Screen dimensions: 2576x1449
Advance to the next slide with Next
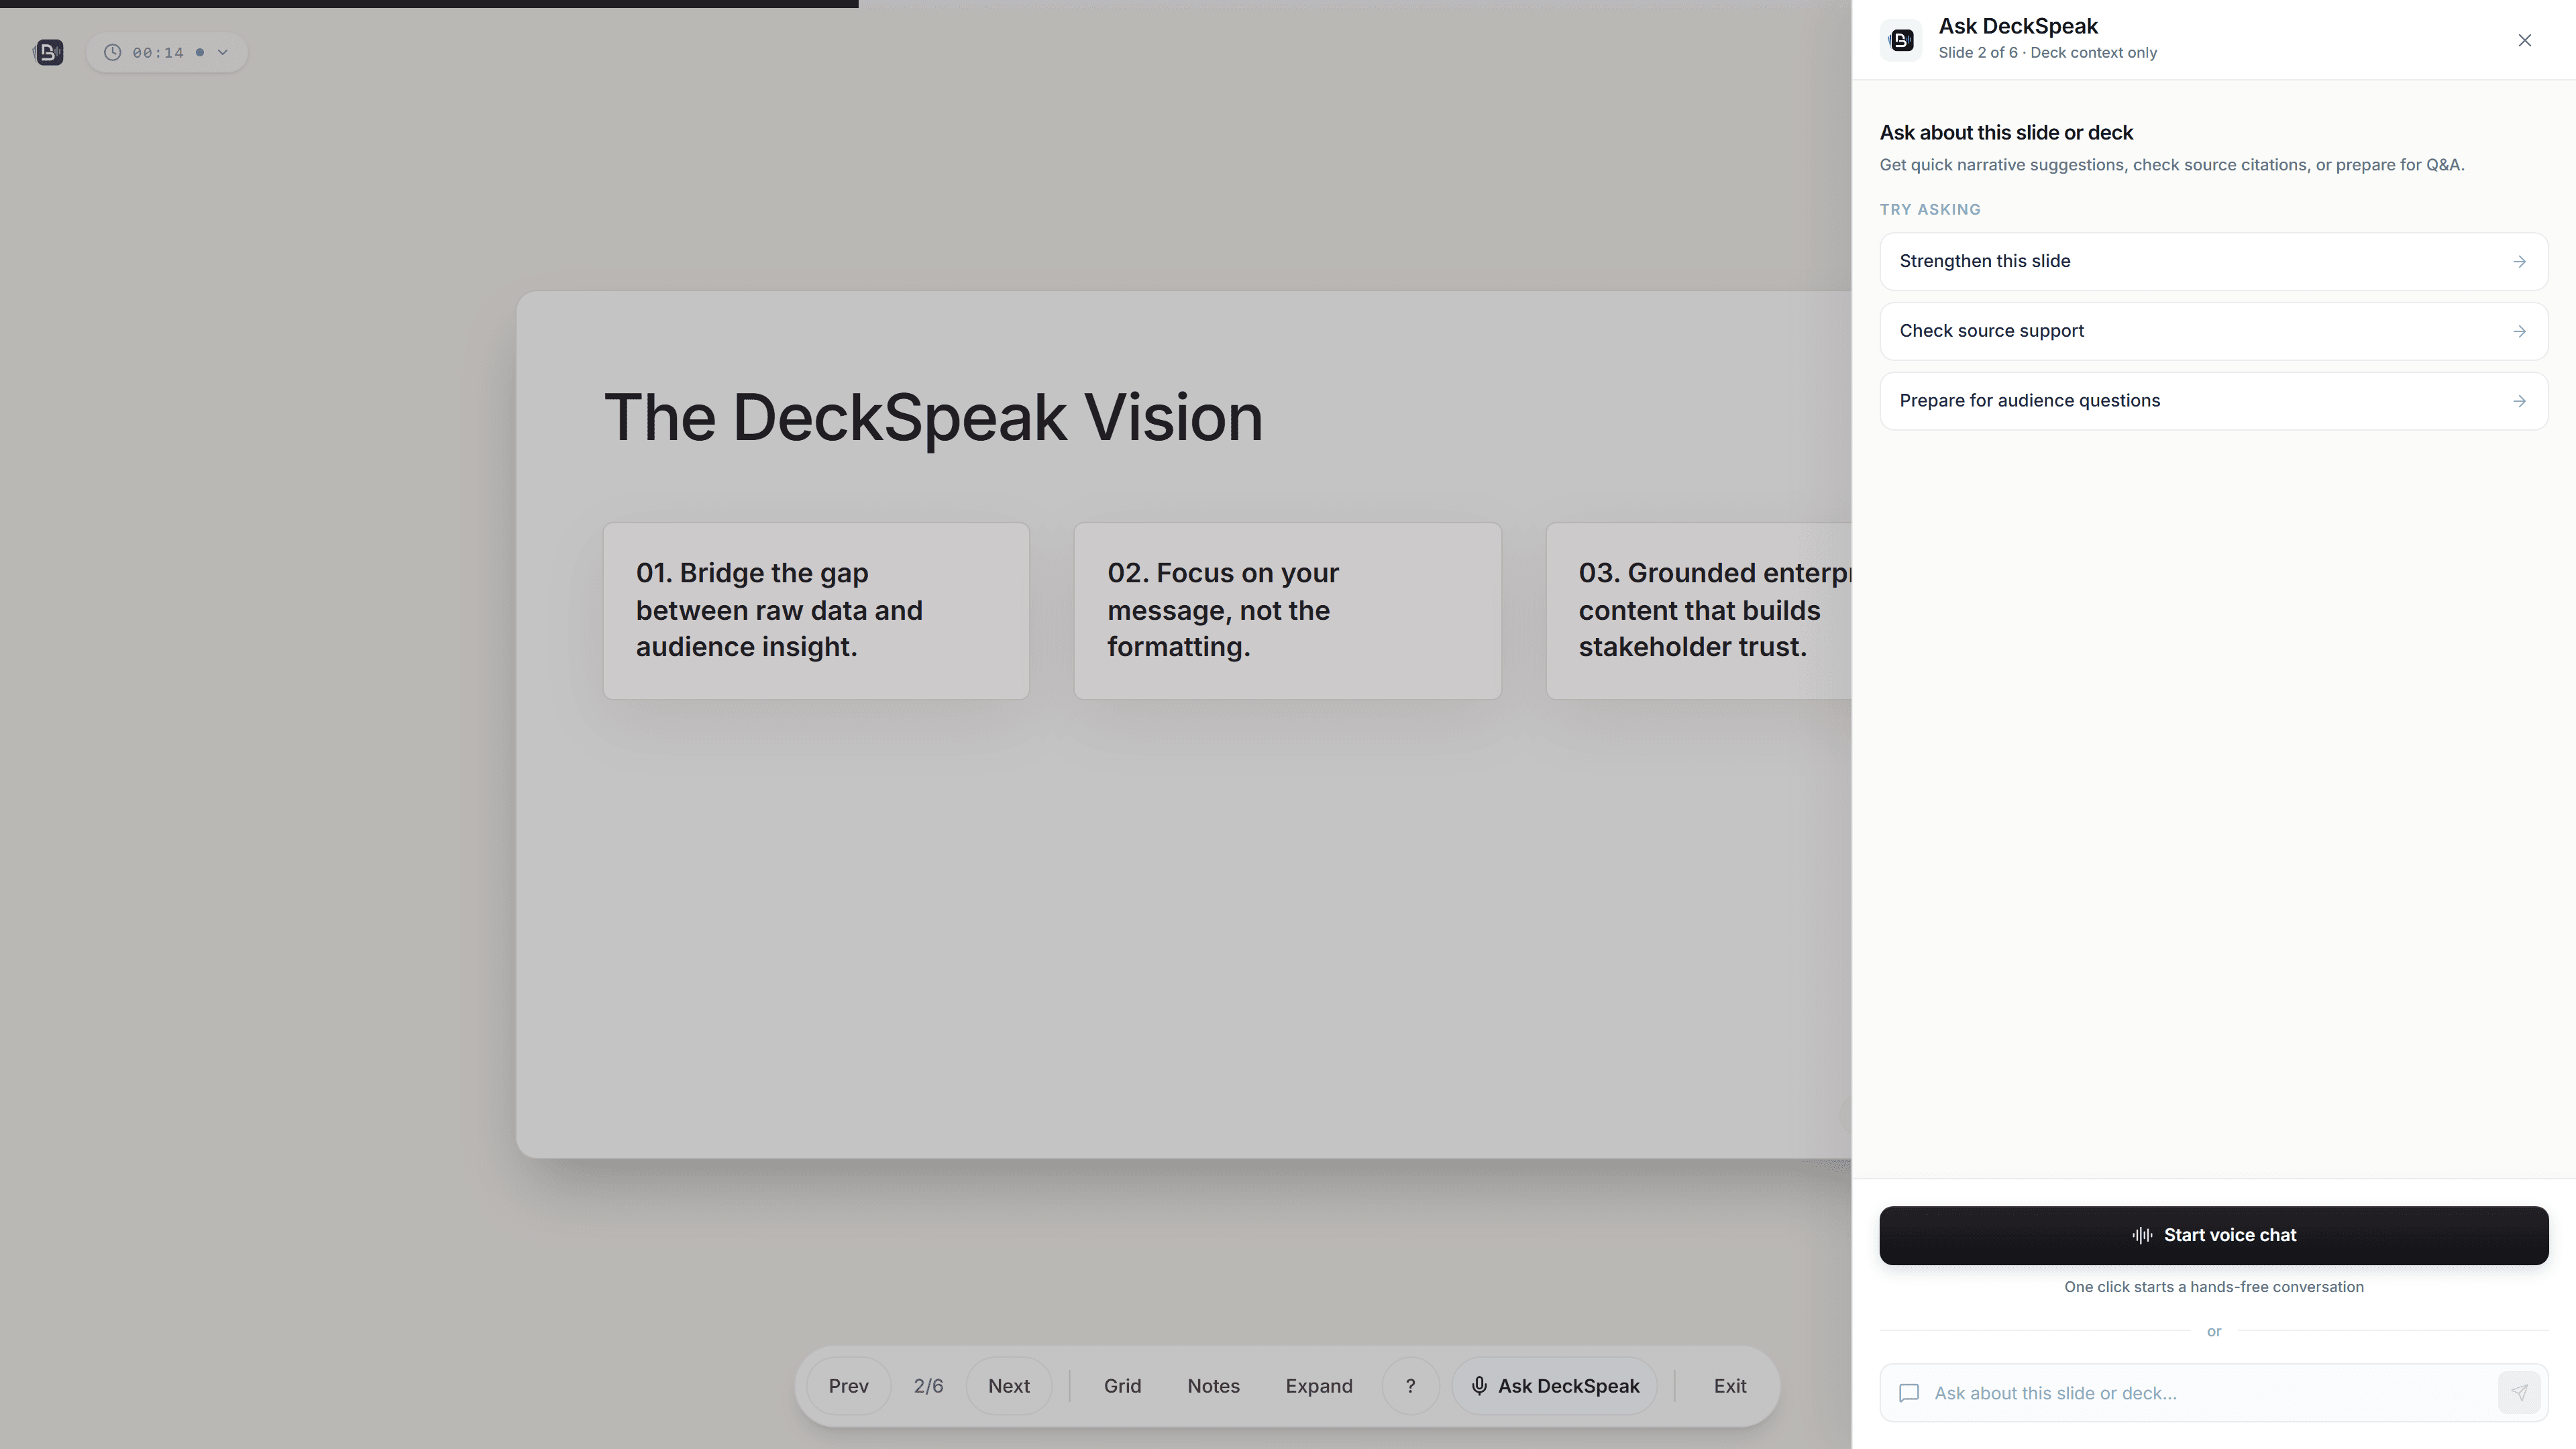[x=1008, y=1386]
